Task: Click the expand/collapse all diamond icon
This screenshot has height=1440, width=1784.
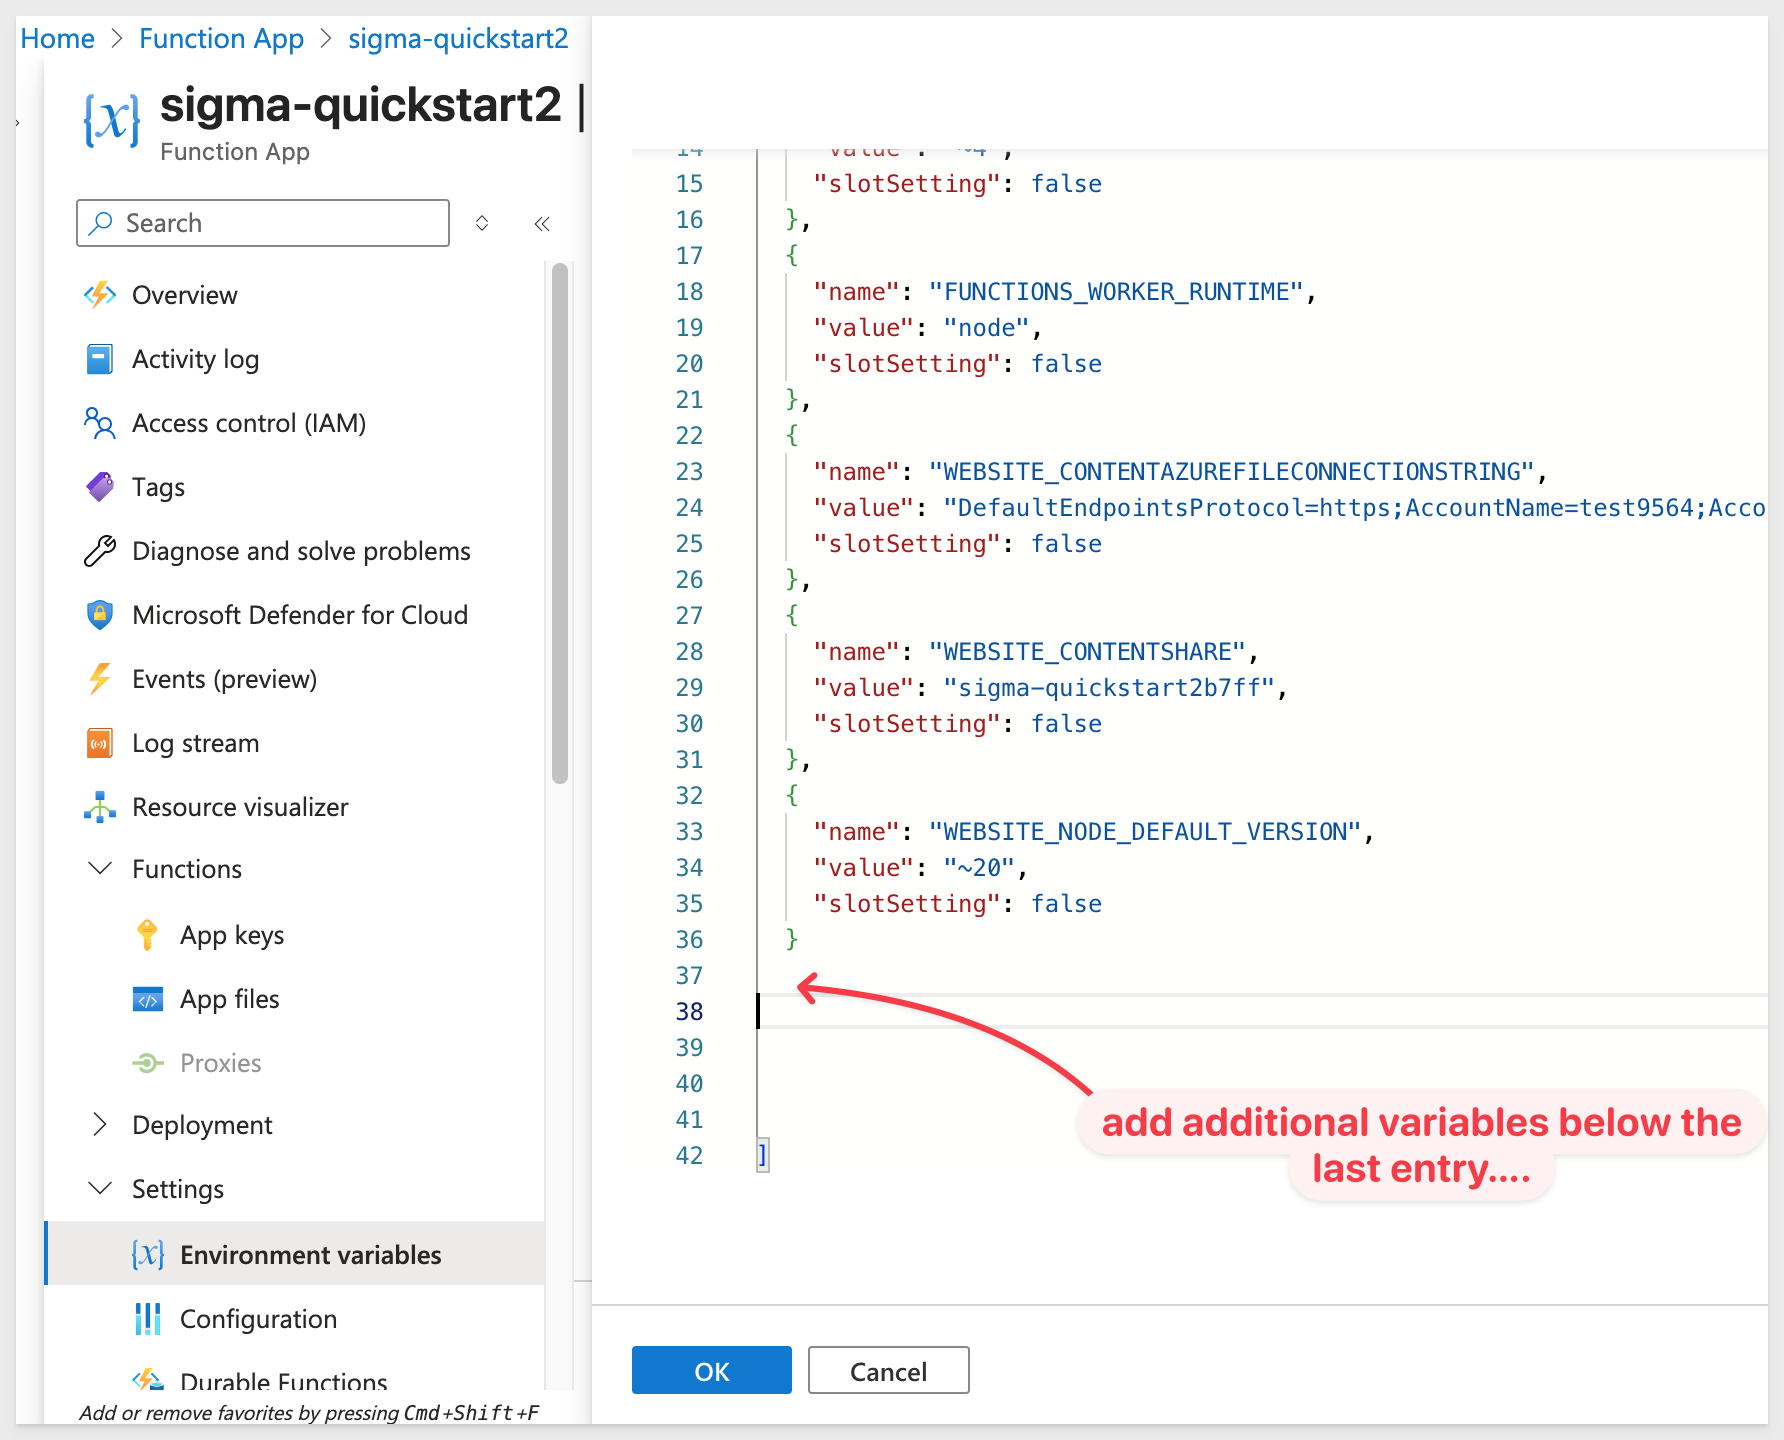Action: (482, 223)
